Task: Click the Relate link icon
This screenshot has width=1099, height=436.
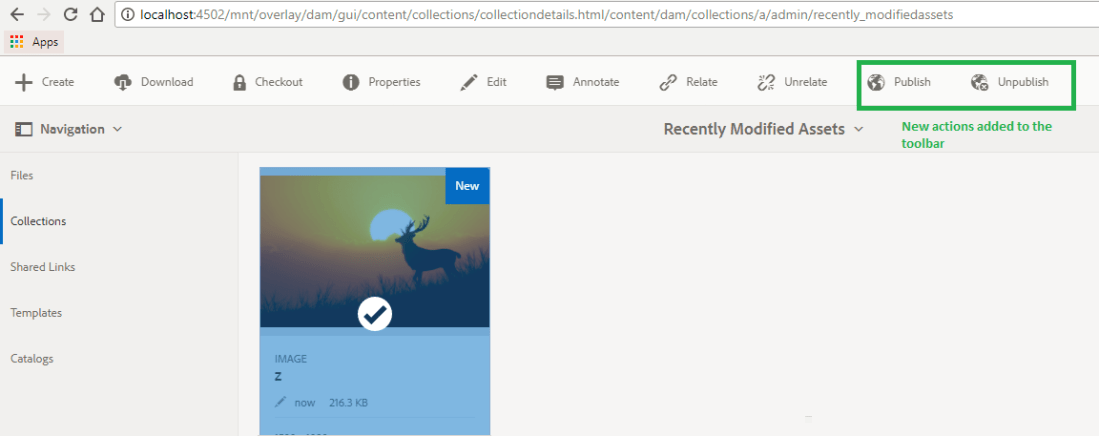Action: (x=668, y=82)
